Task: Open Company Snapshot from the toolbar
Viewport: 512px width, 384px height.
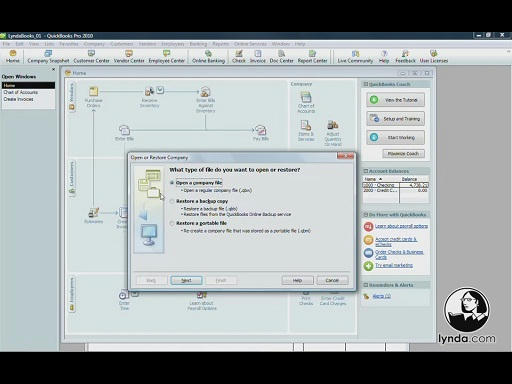Action: tap(48, 56)
